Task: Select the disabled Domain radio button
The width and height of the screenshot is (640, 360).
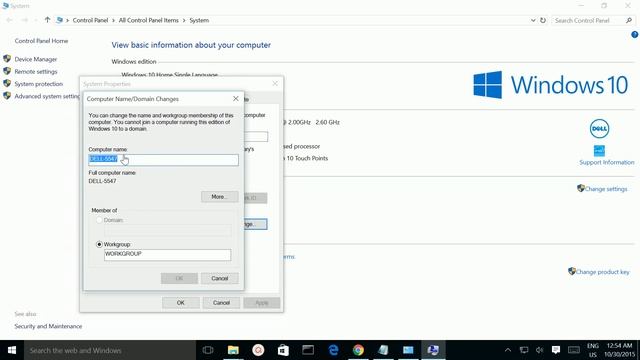Action: (99, 220)
